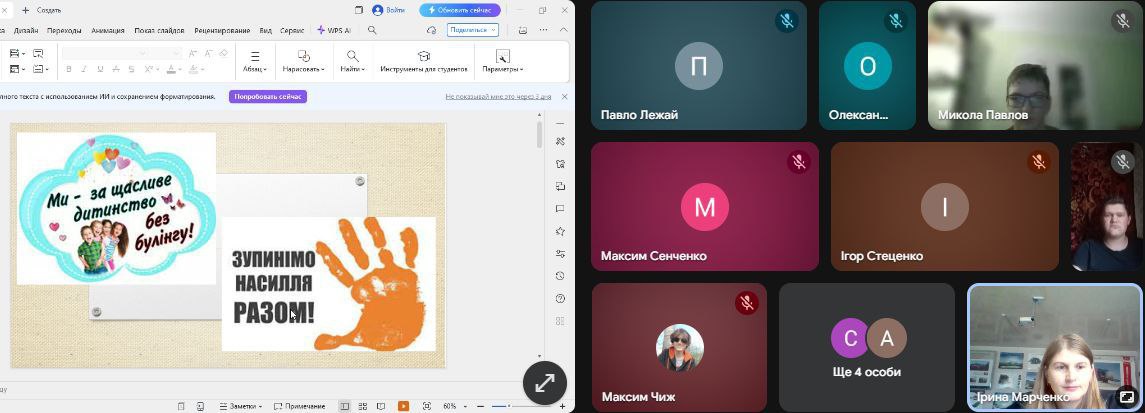Screen dimensions: 1145x413
Task: Toggle normal view in status bar
Action: [x=345, y=406]
